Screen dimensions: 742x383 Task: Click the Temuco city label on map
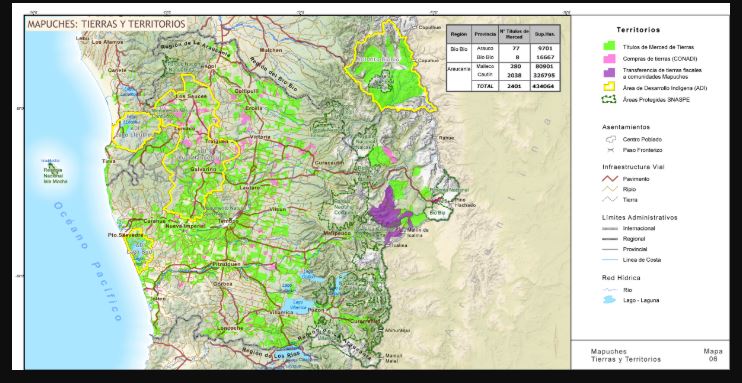pyautogui.click(x=226, y=221)
